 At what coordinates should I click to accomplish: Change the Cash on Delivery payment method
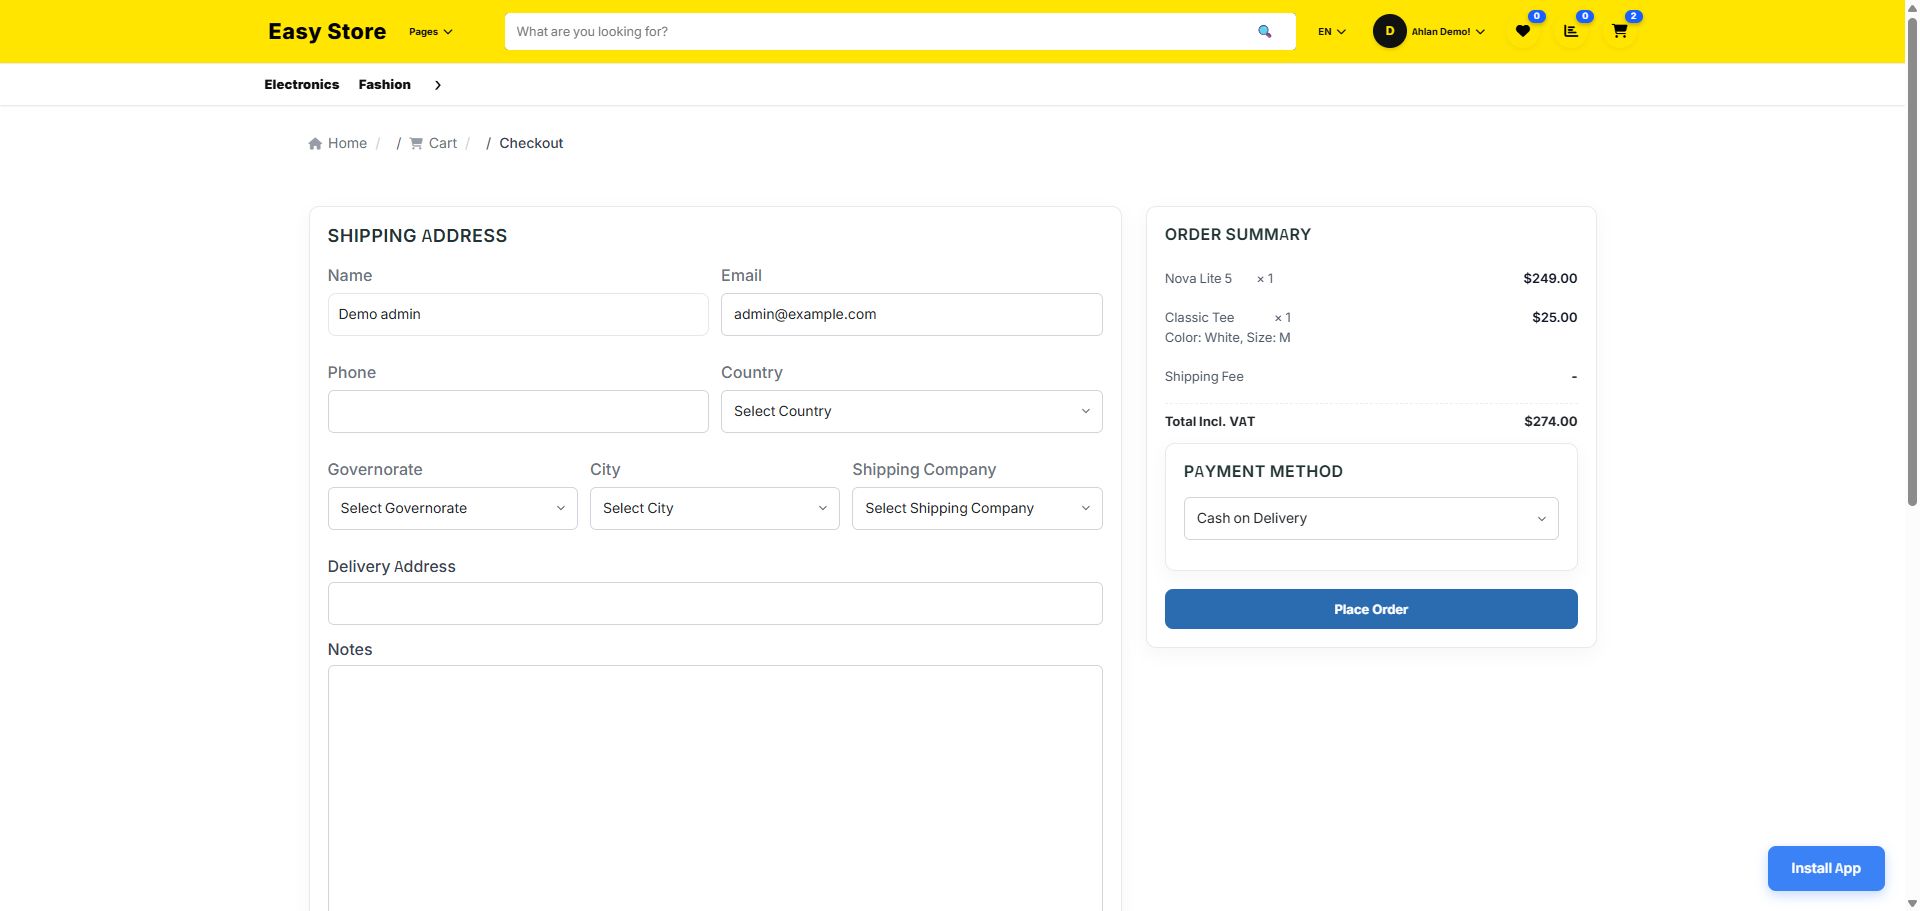pyautogui.click(x=1370, y=519)
